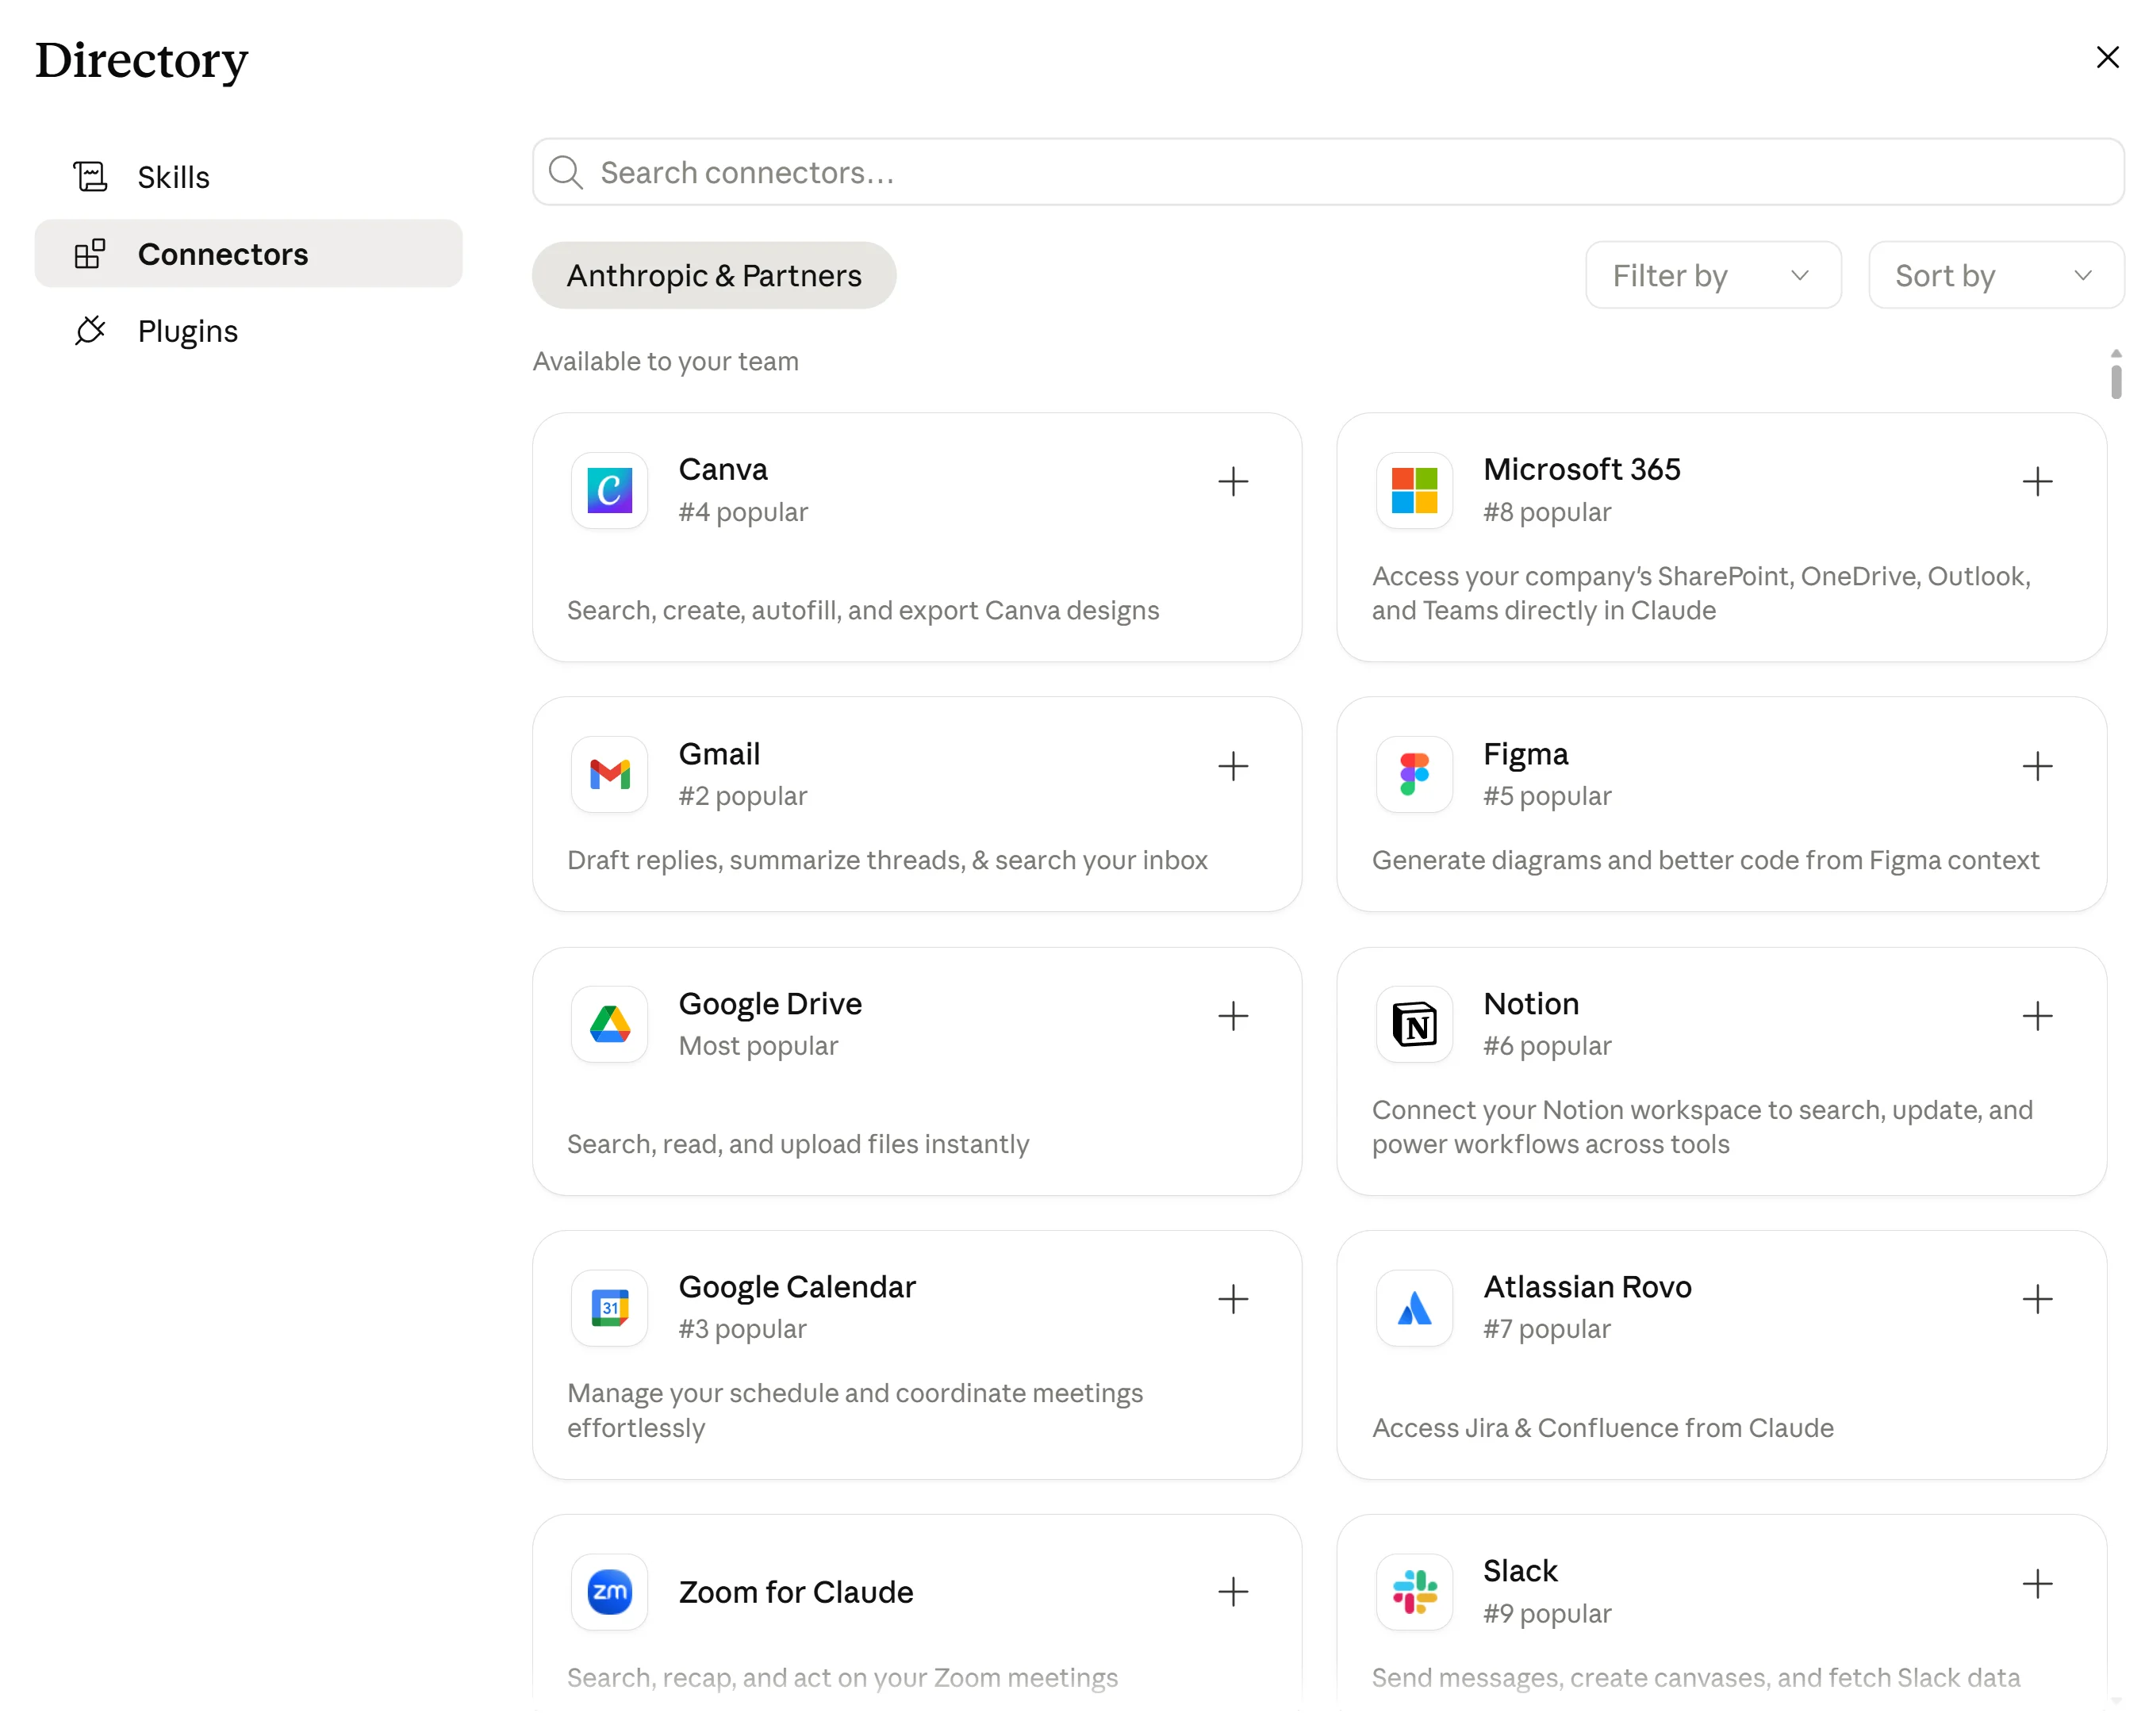Screen dimensions: 2145x1736
Task: Add the Google Drive connector with plus
Action: click(x=1233, y=1016)
